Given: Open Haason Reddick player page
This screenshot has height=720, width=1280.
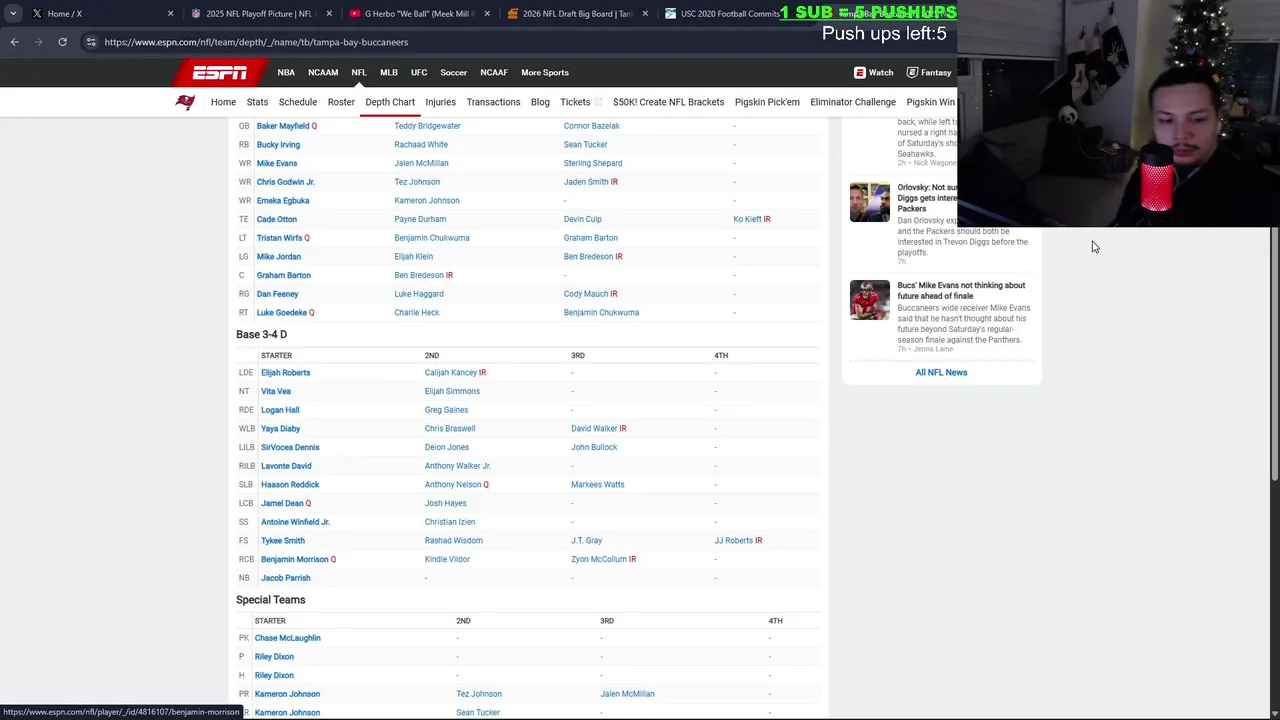Looking at the screenshot, I should tap(290, 485).
